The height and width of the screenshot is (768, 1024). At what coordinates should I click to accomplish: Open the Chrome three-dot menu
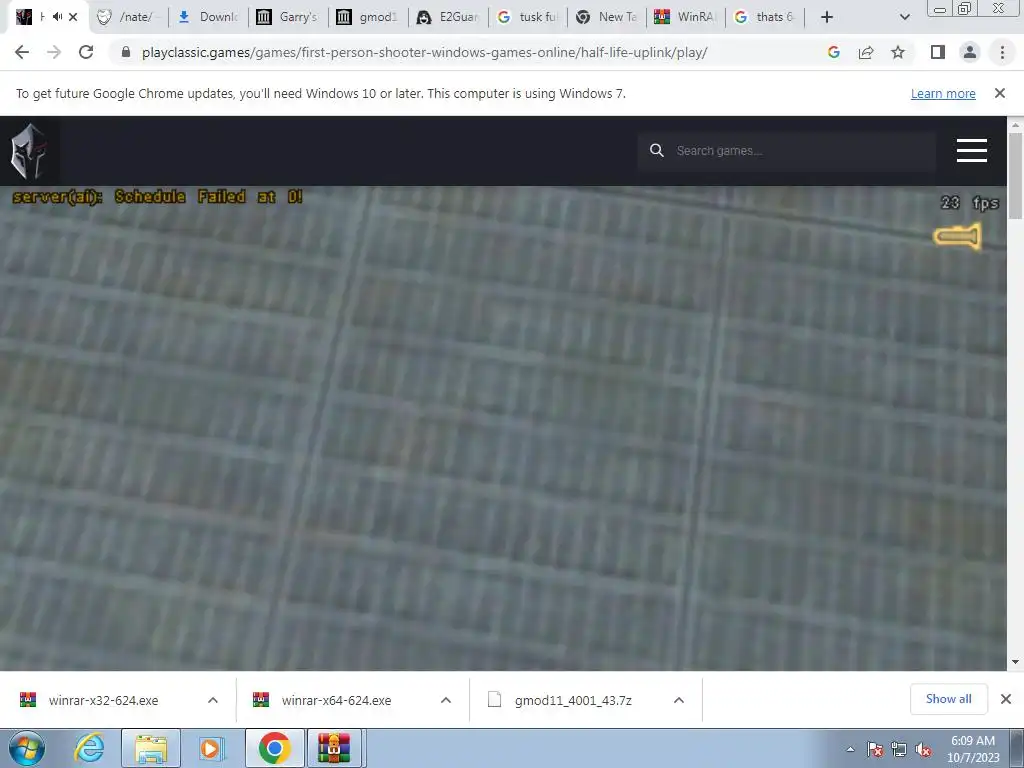coord(1002,52)
